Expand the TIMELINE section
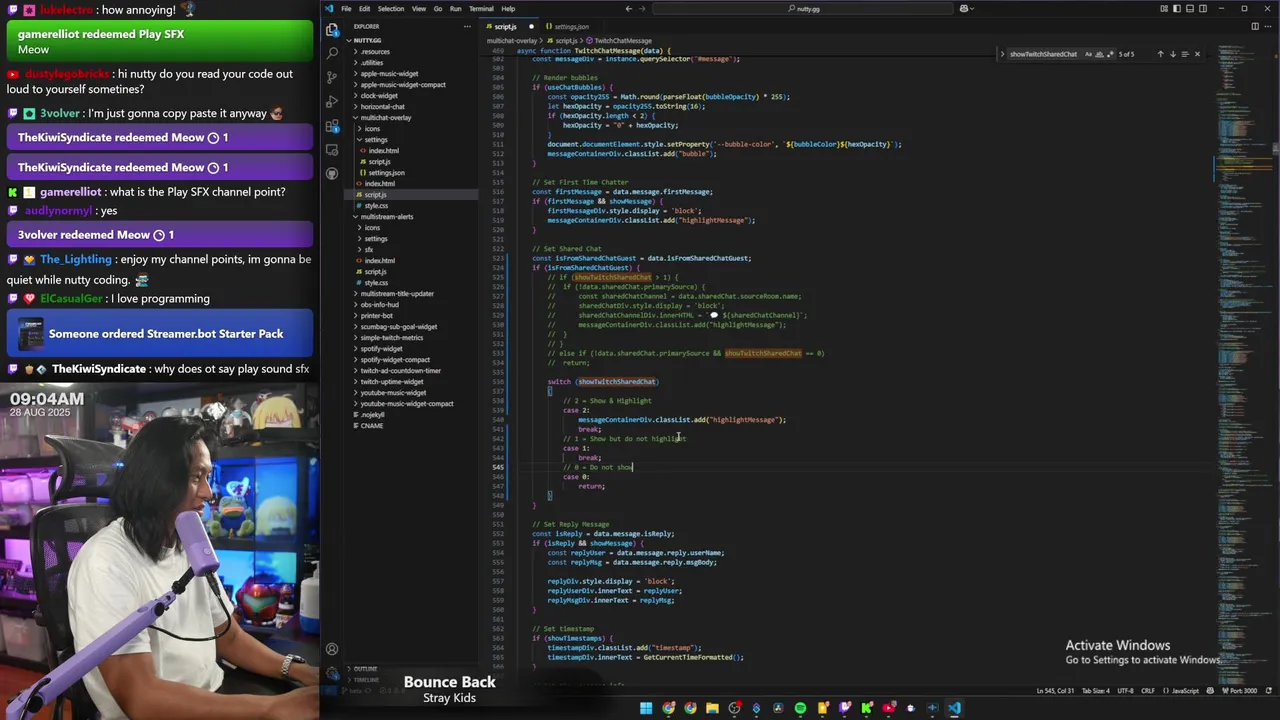The height and width of the screenshot is (720, 1280). tap(365, 680)
